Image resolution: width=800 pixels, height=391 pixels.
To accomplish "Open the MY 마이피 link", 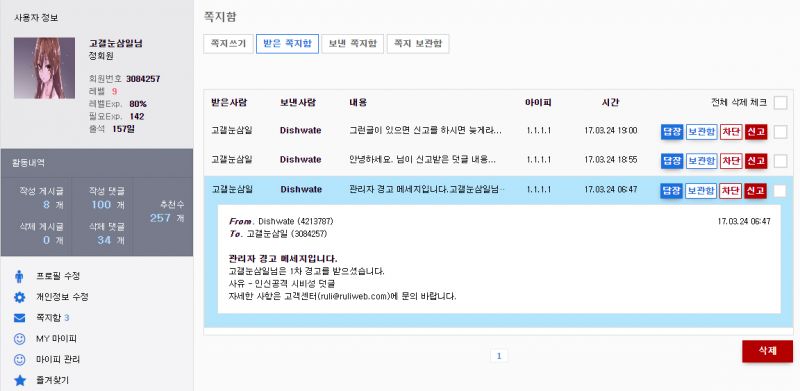I will (56, 339).
